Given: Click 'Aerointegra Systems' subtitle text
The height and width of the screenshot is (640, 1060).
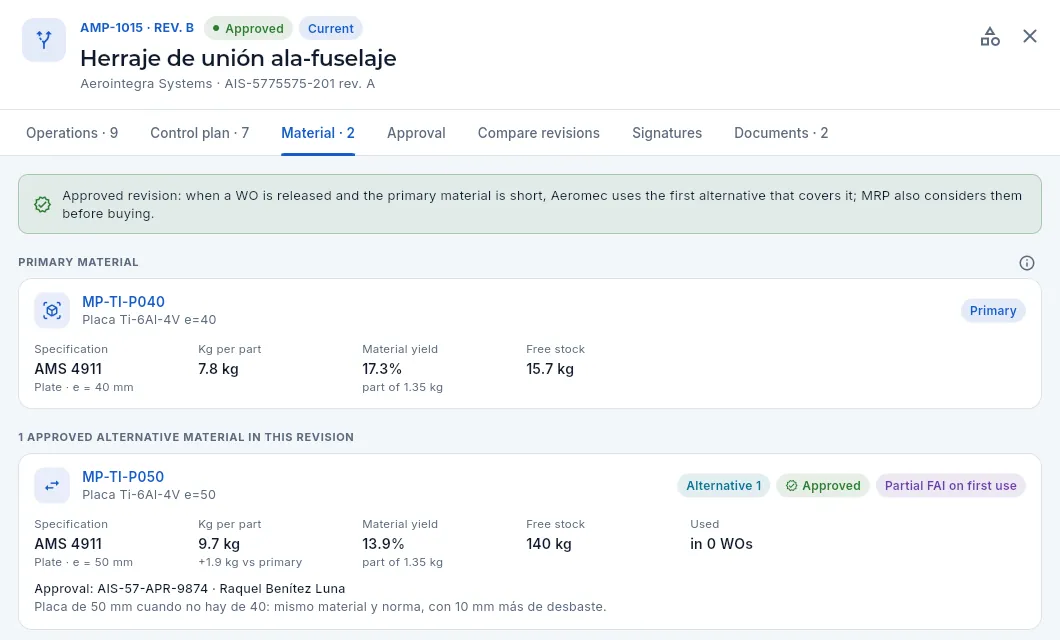Looking at the screenshot, I should tap(146, 84).
